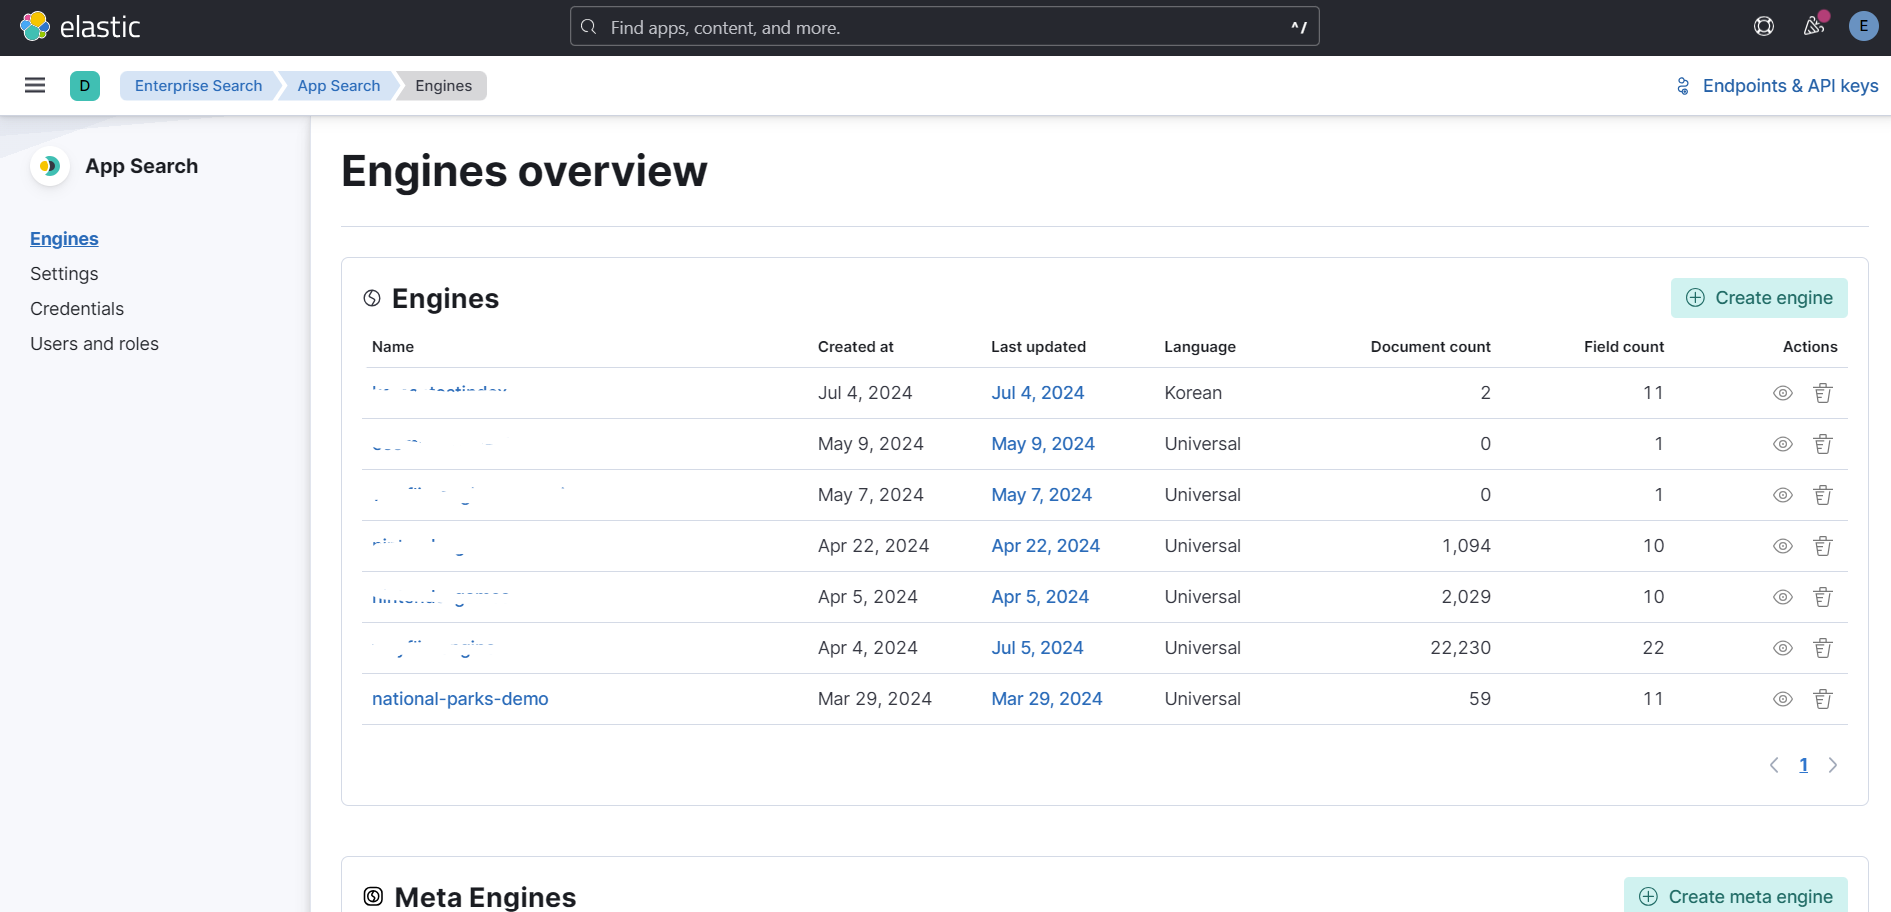This screenshot has height=912, width=1891.
Task: Select page 1 in pagination
Action: click(x=1804, y=765)
